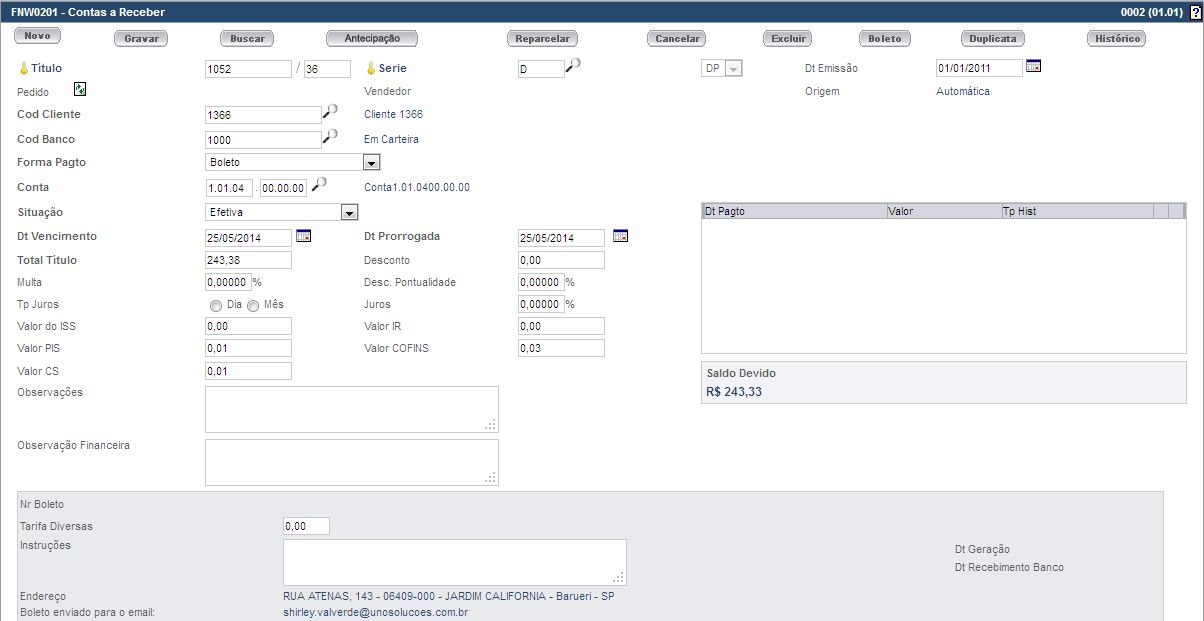Expand Forma Pagto dropdown
This screenshot has width=1204, height=621.
[x=371, y=162]
